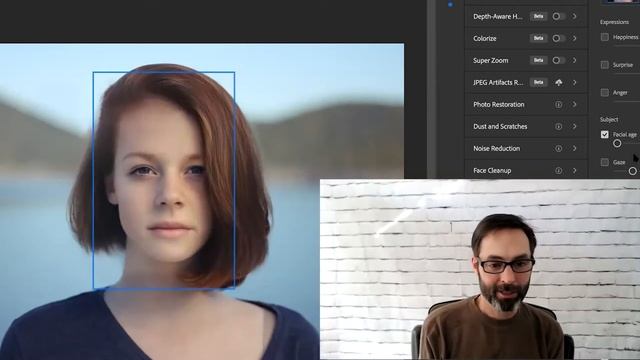The image size is (640, 360).
Task: Expand the Face Cleanup chevron
Action: coord(575,171)
